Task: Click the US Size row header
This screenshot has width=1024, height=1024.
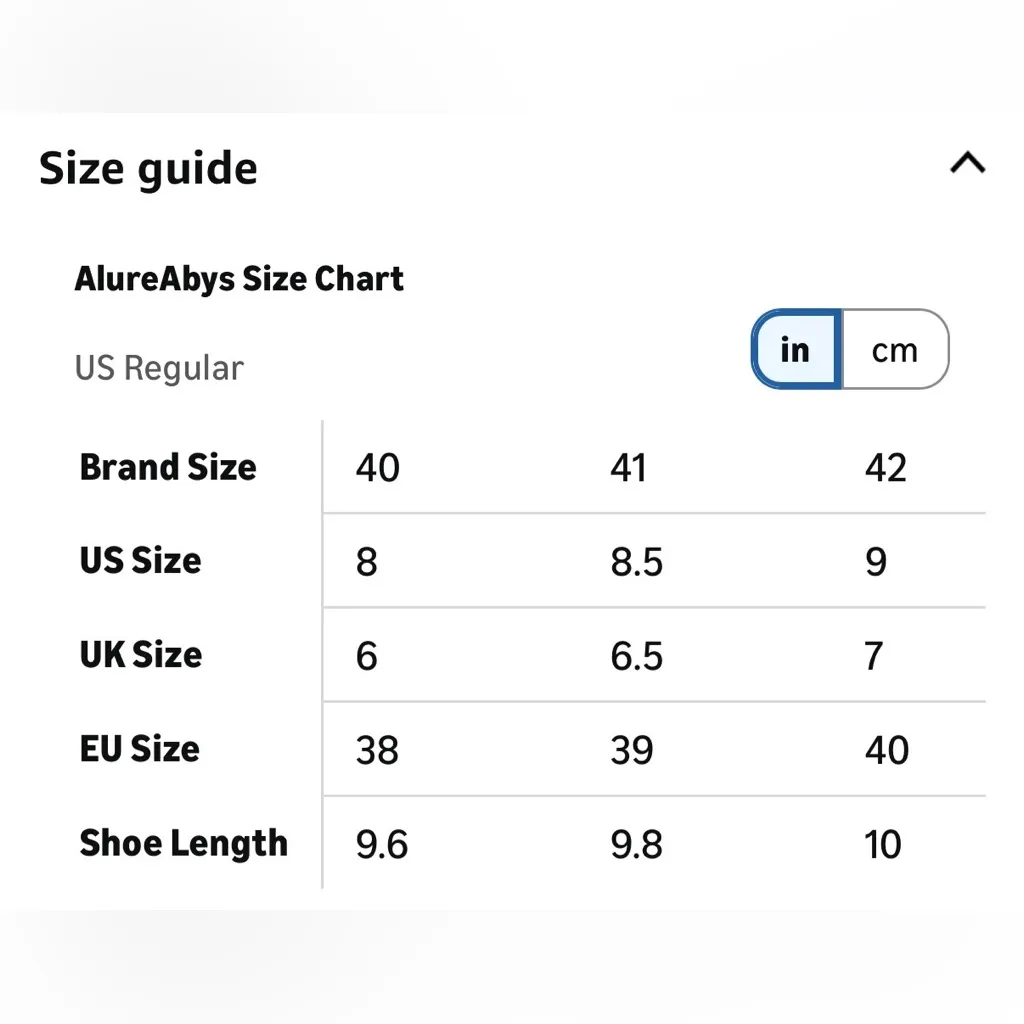Action: point(140,561)
